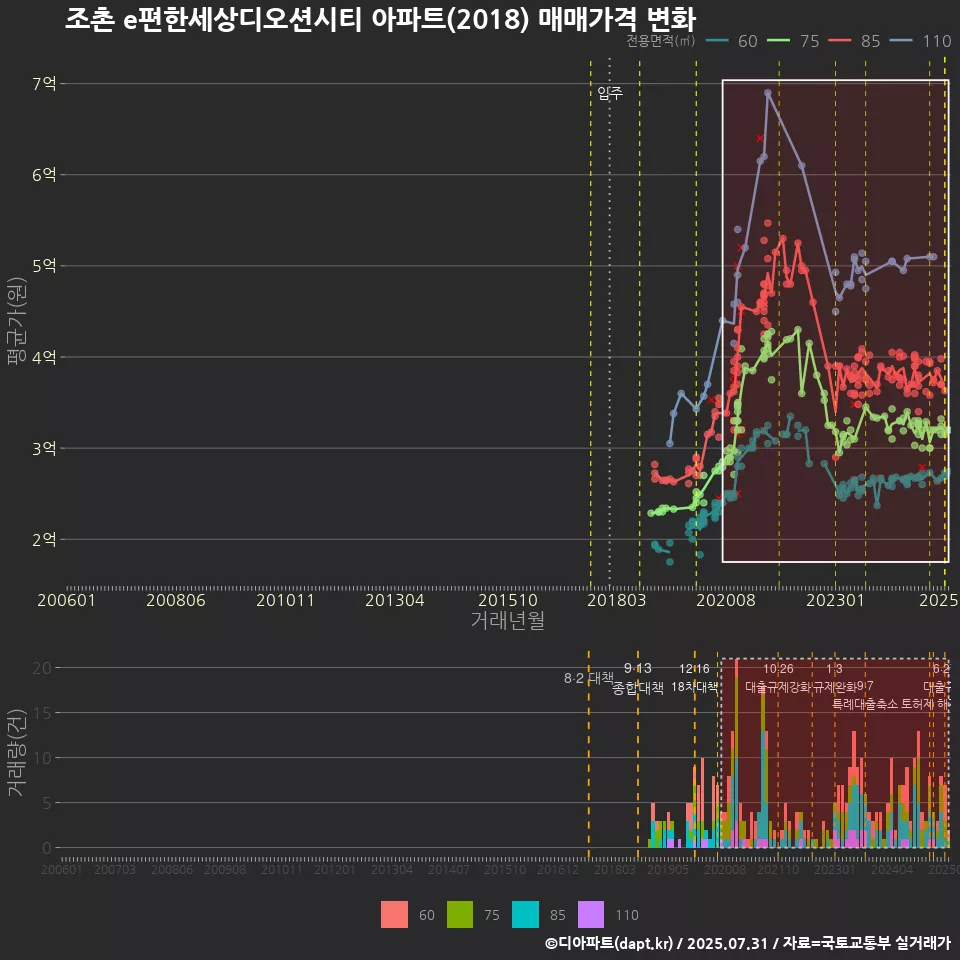Click the light green 75 line key in top legend

click(779, 41)
